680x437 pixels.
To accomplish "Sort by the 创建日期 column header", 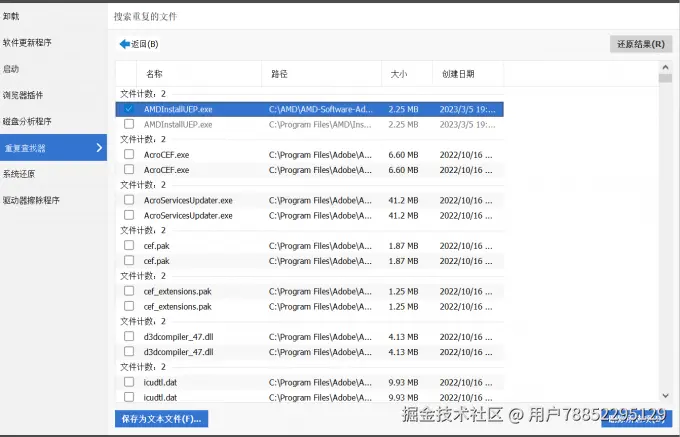I will [x=468, y=74].
